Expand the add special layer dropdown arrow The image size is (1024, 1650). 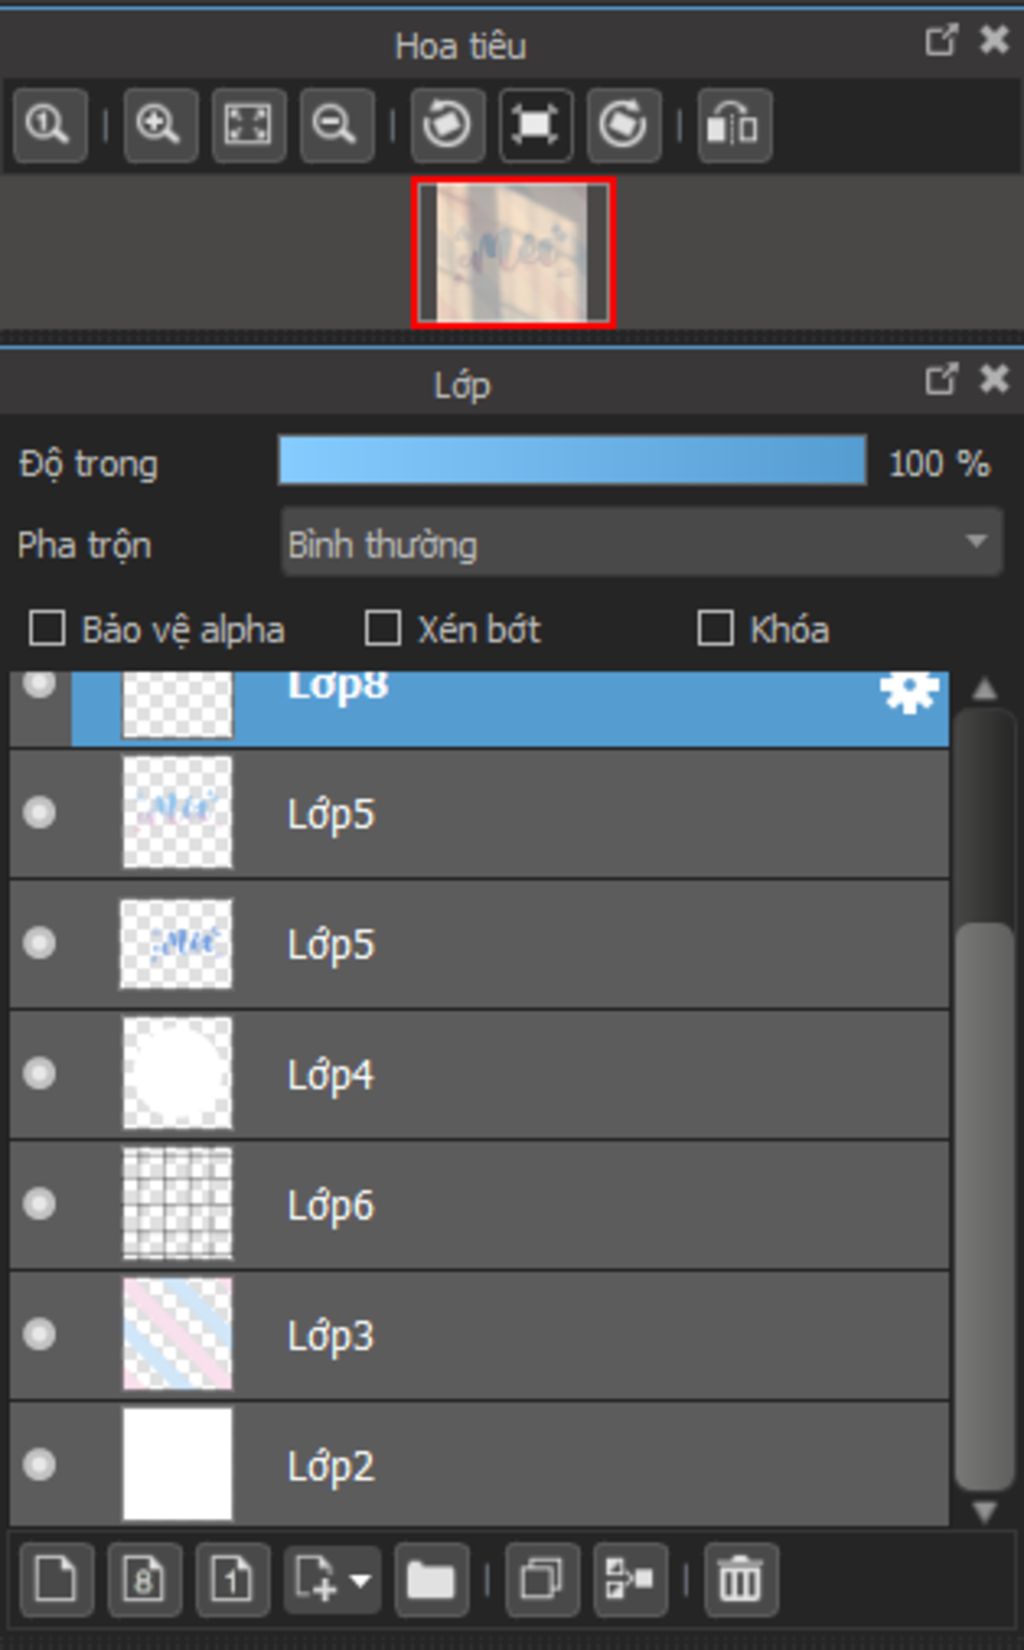coord(361,1580)
